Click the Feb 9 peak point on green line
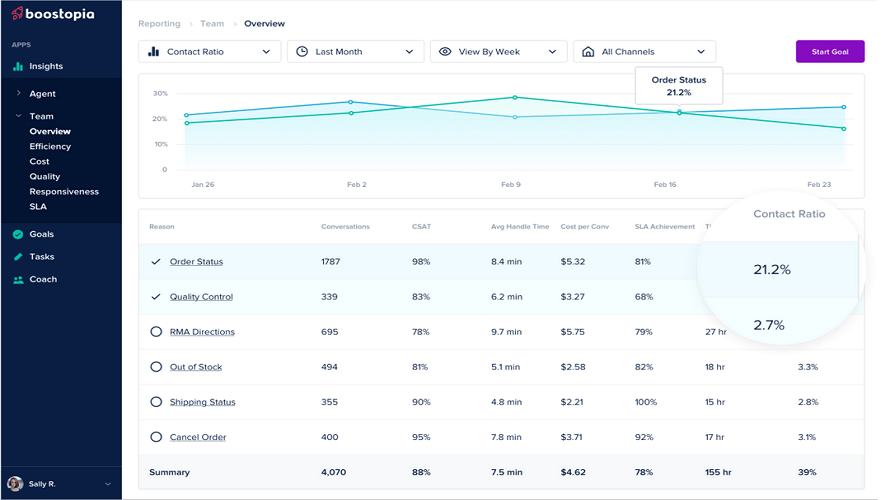The height and width of the screenshot is (500, 890). coord(515,98)
